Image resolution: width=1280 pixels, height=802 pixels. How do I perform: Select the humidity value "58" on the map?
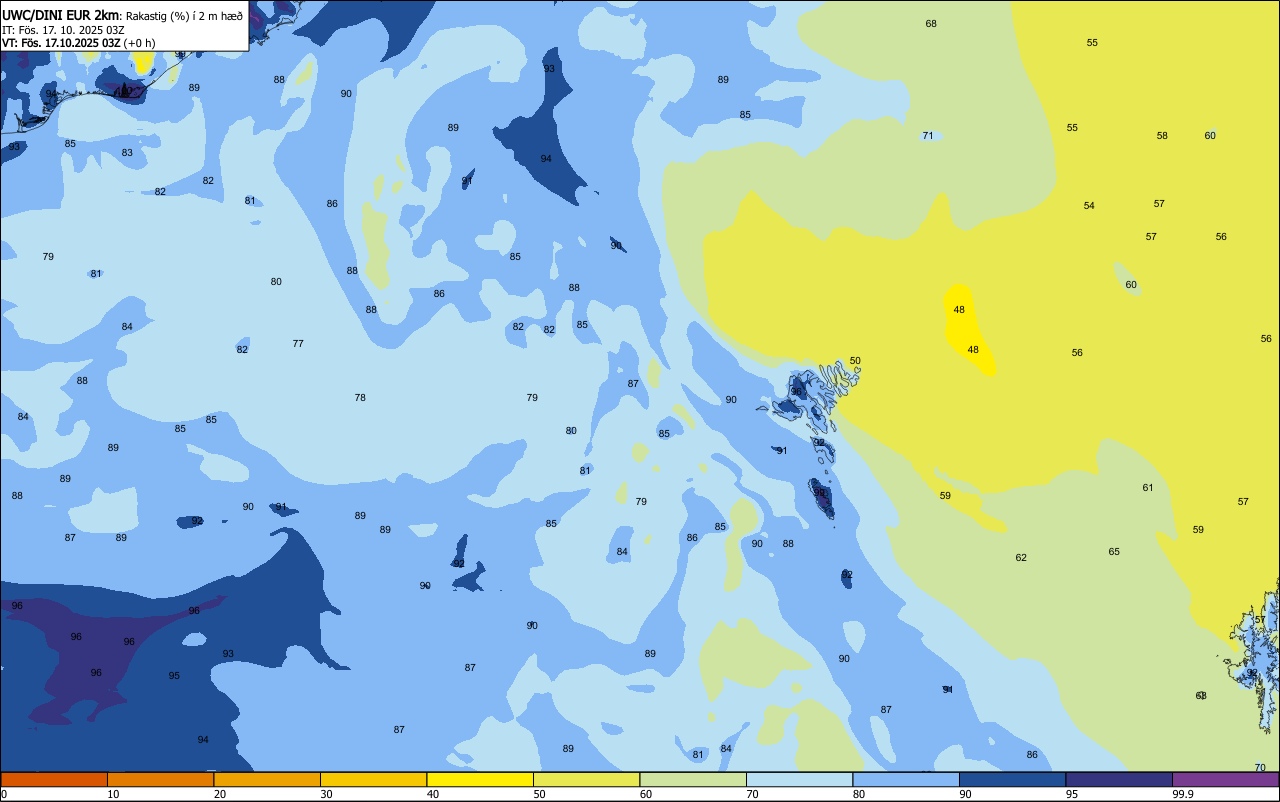(x=1162, y=136)
